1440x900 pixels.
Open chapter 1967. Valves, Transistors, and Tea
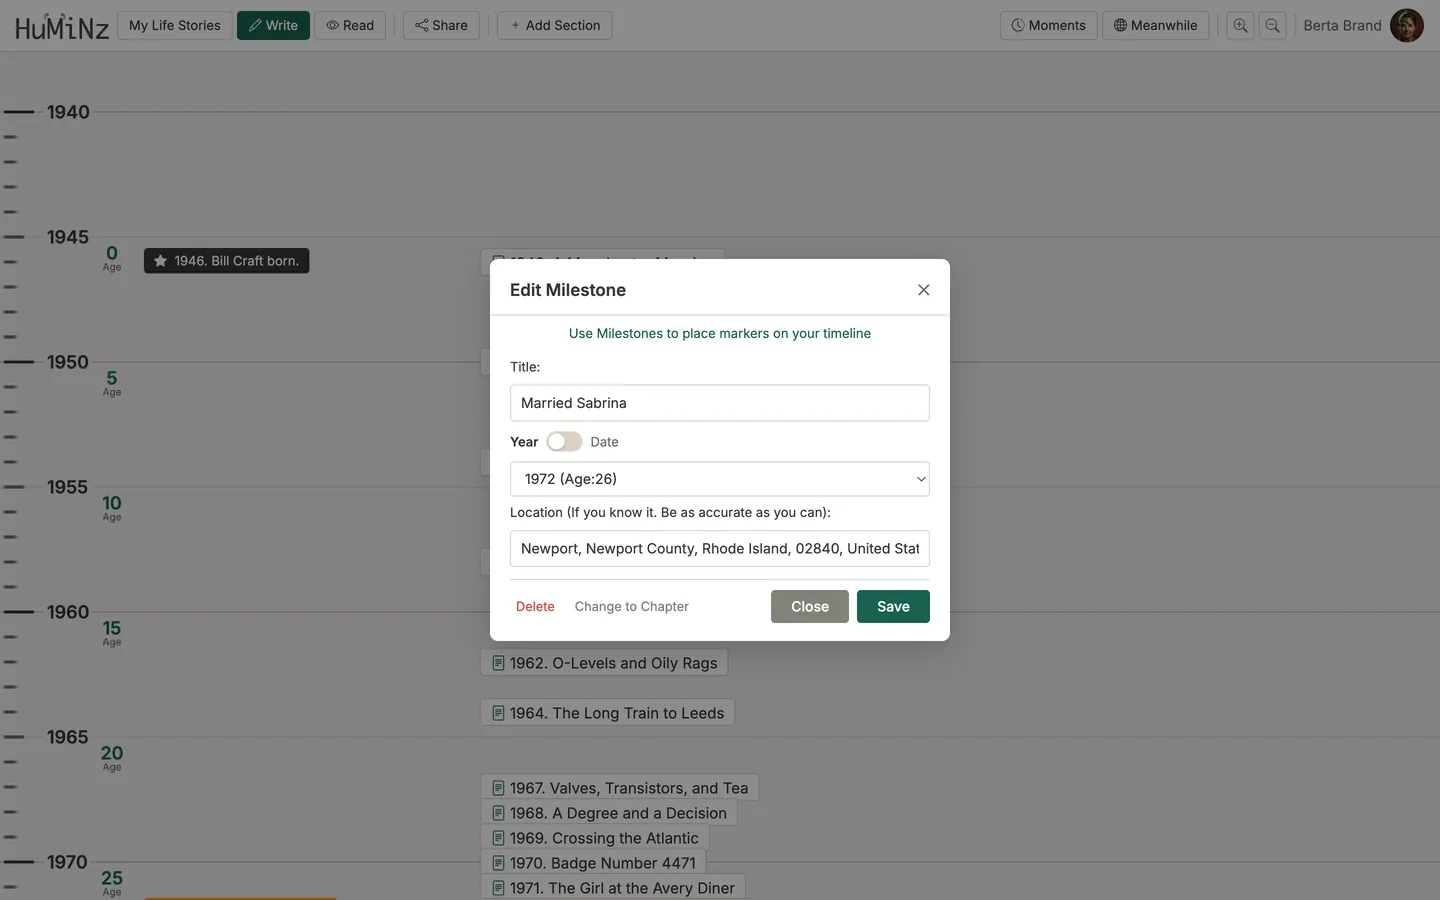(x=620, y=788)
